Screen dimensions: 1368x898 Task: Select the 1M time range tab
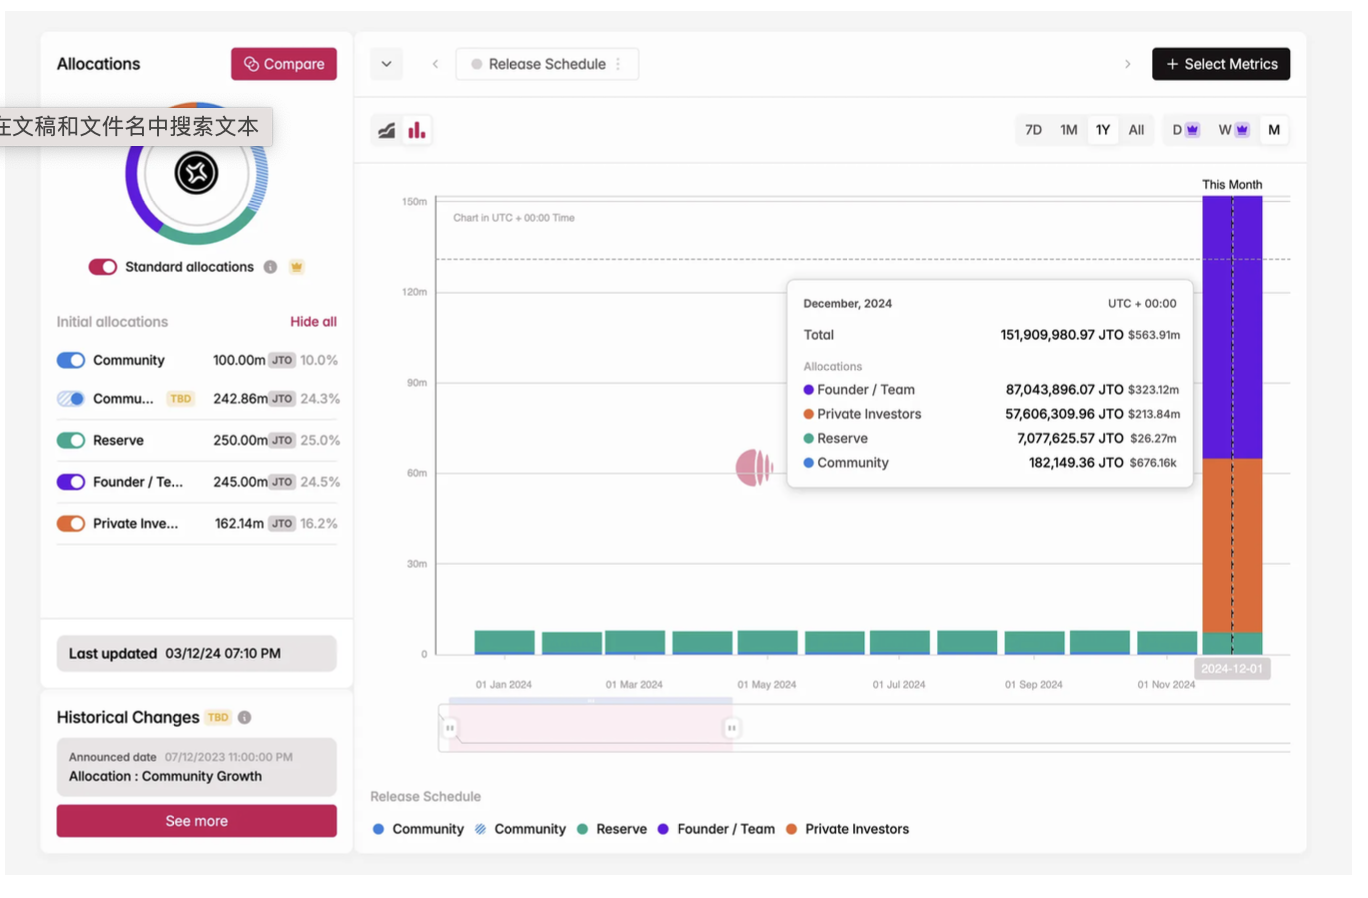1068,130
